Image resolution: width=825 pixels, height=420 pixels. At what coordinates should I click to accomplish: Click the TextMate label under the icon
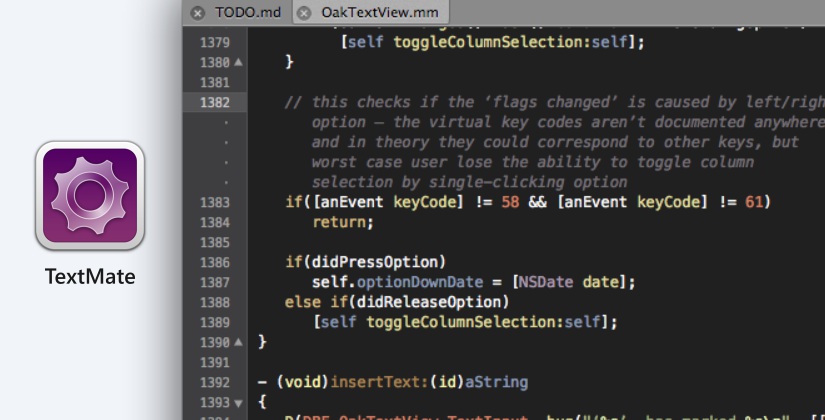(x=90, y=276)
